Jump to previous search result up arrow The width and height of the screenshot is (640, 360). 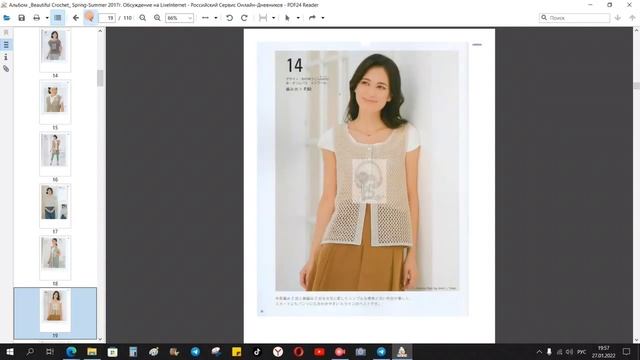(x=632, y=18)
